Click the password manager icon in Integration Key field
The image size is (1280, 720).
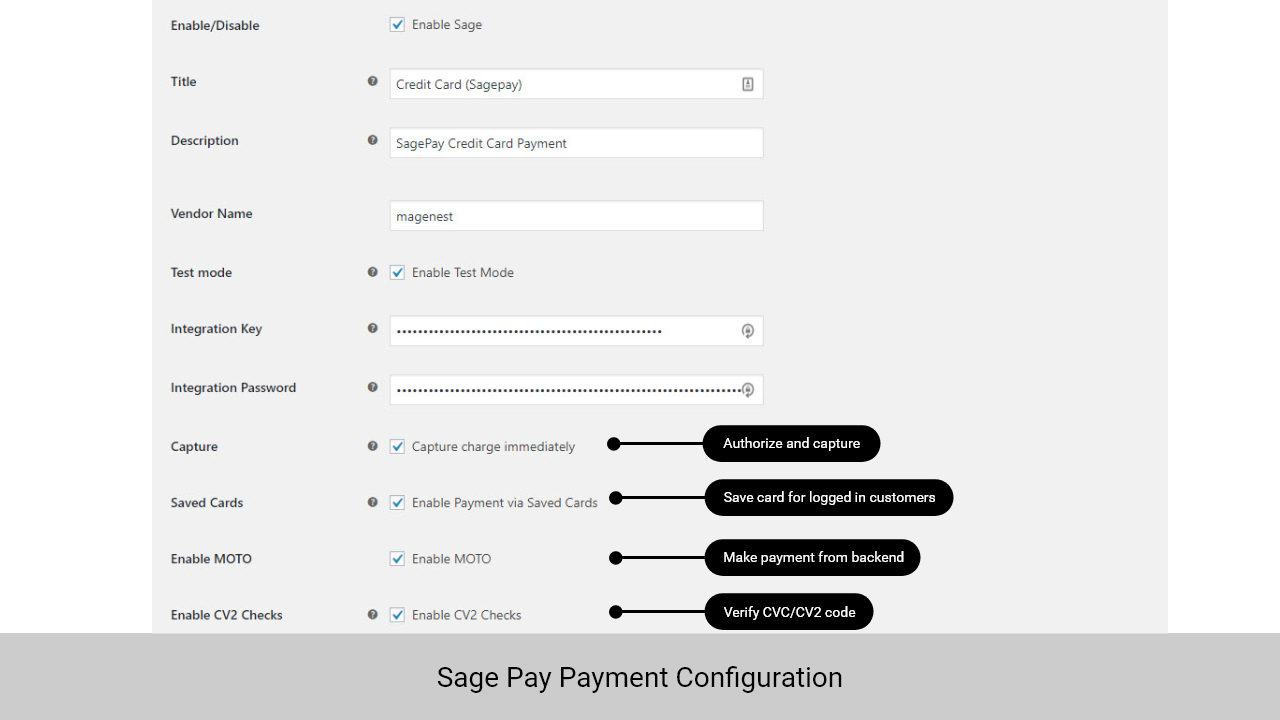747,331
